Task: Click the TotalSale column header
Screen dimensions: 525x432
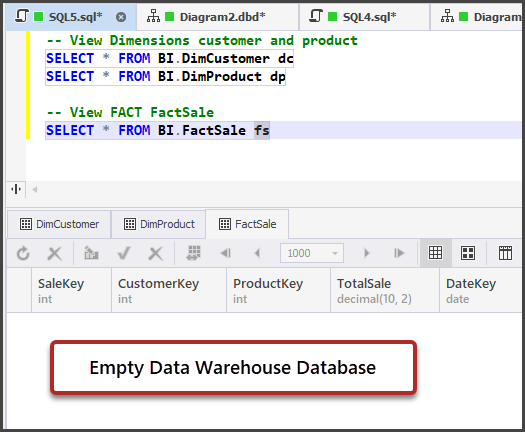Action: click(385, 290)
